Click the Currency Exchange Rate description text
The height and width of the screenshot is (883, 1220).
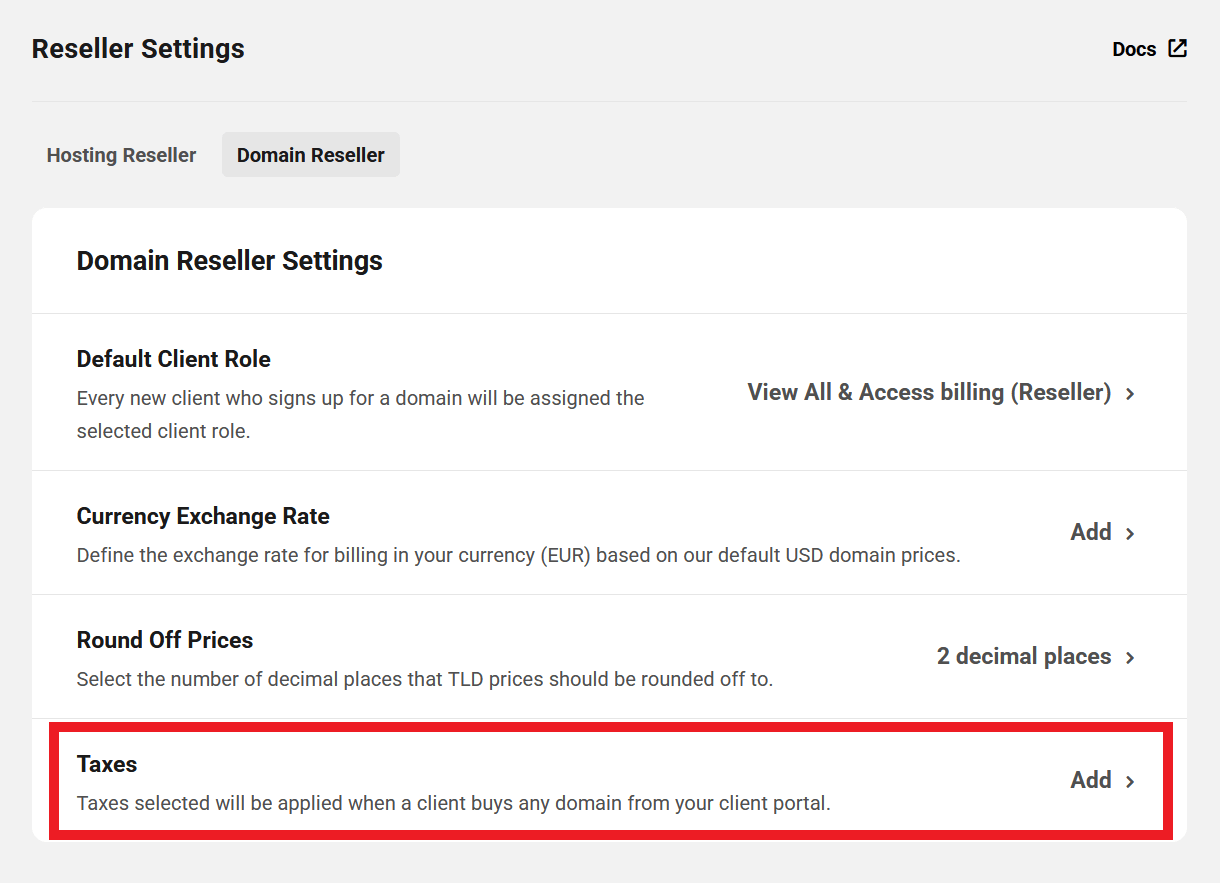519,555
